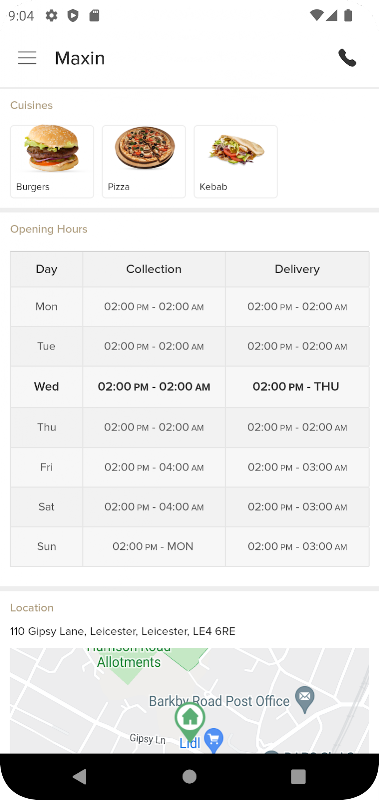Click the settings gear in status bar
Screen dimensions: 379x800
point(52,16)
